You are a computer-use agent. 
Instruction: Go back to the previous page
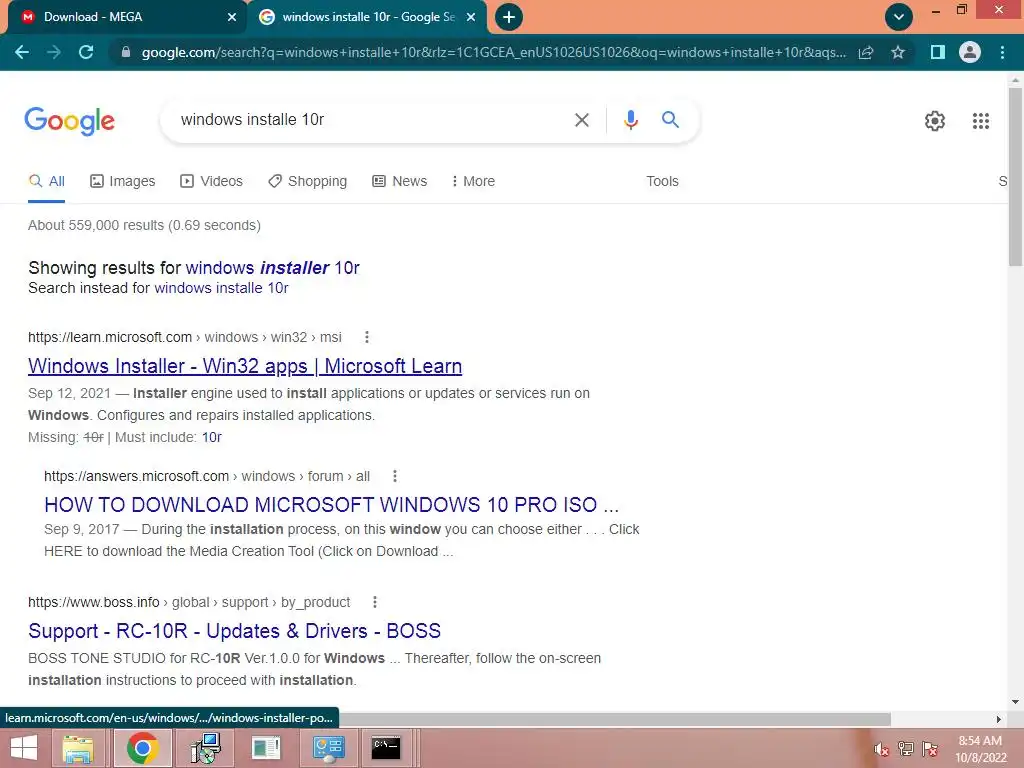pyautogui.click(x=22, y=52)
